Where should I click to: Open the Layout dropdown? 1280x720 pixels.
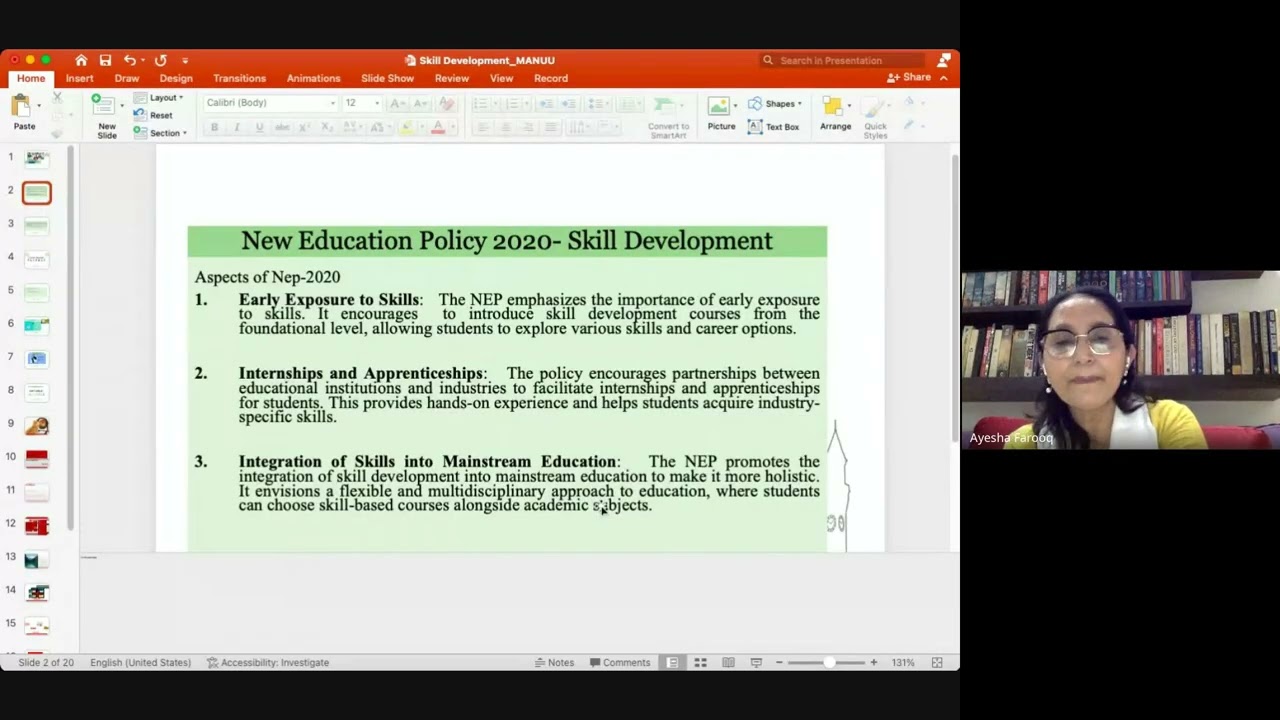[x=159, y=98]
